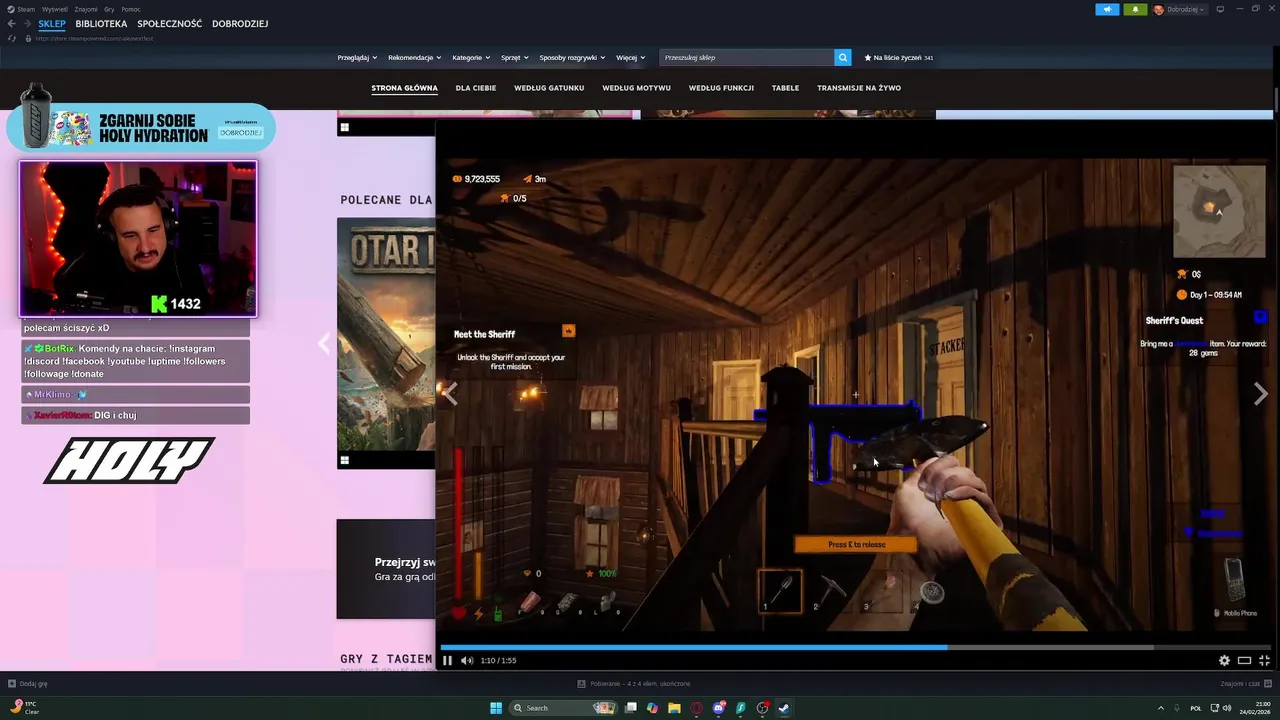1280x720 pixels.
Task: Open the Opera browser taskbar icon
Action: (x=697, y=708)
